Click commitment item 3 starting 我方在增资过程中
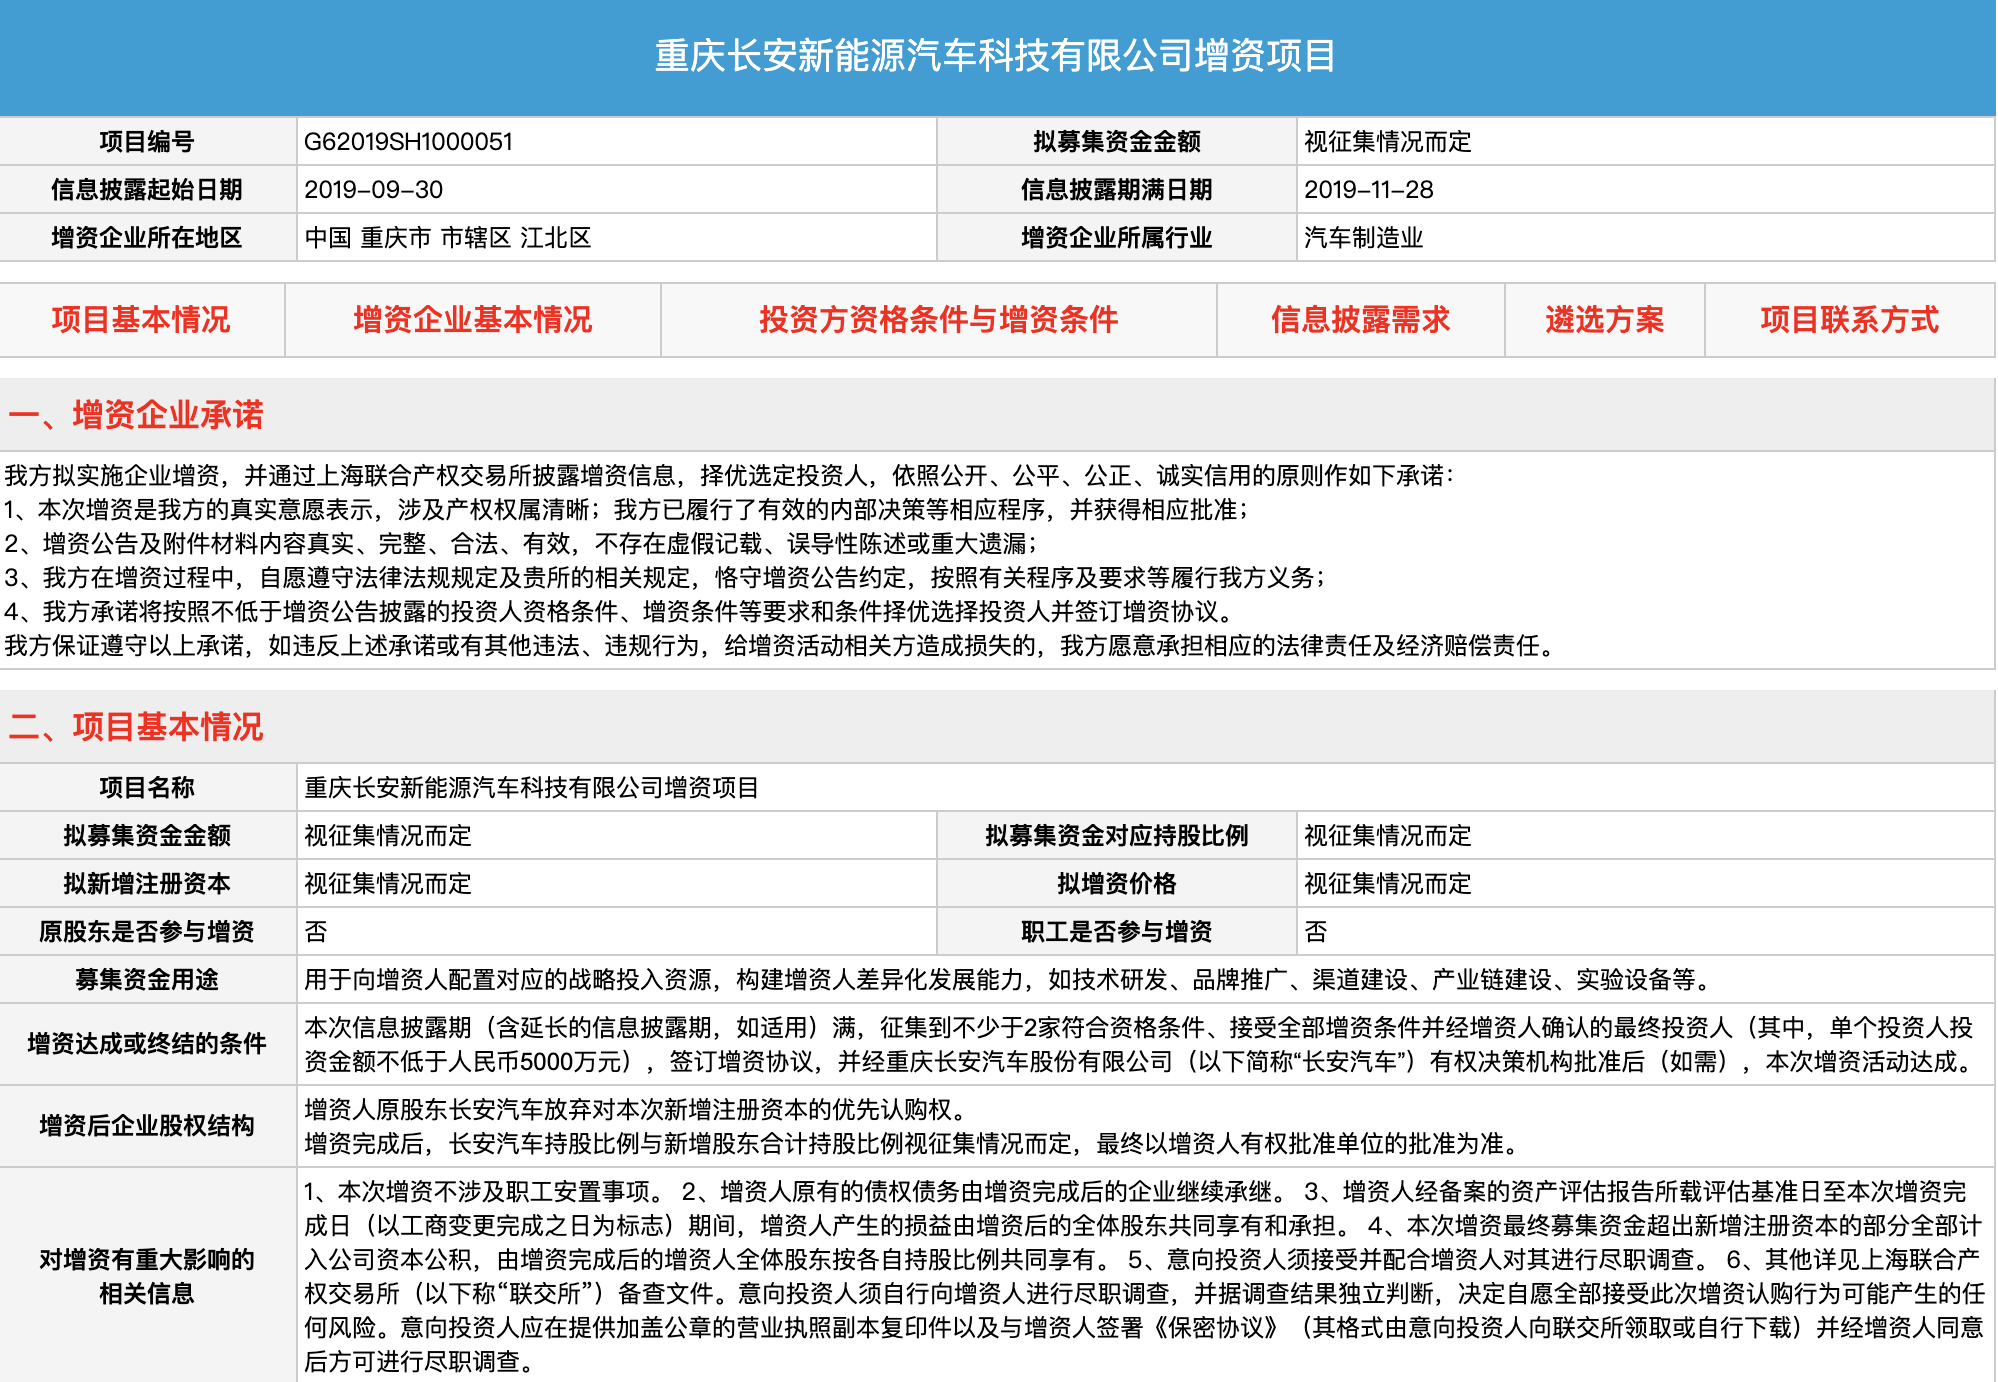Viewport: 1998px width, 1382px height. point(666,578)
